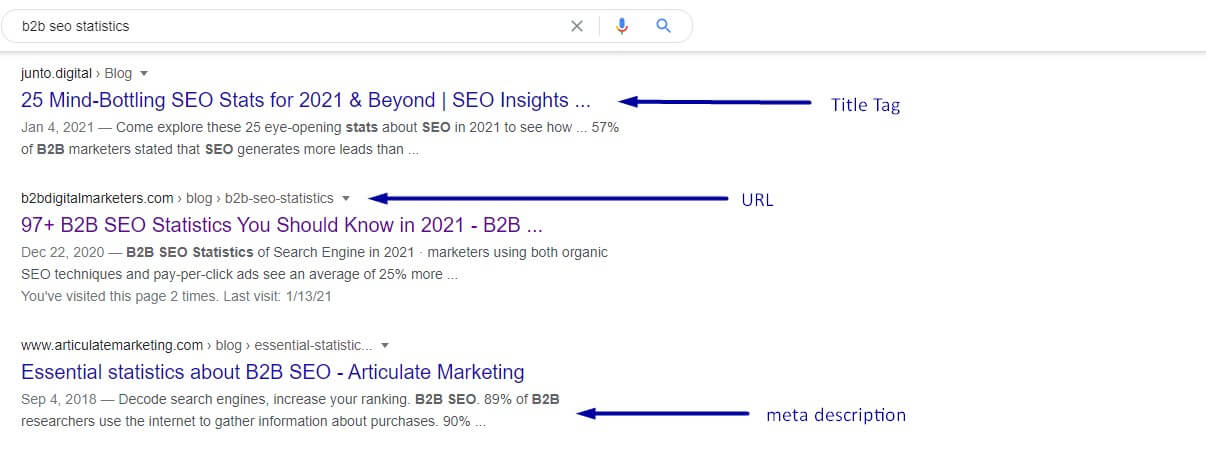
Task: Click the Dec 22, 2020 snippet description
Action: 314,262
